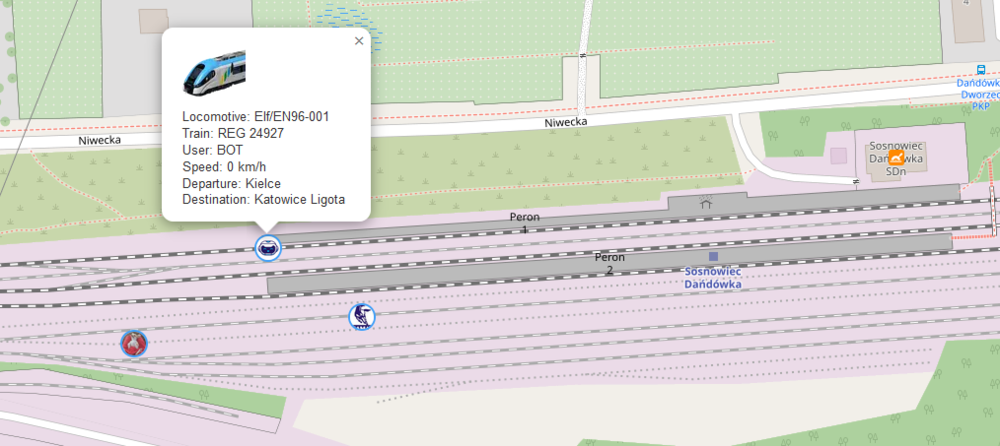Click the blue Sosnowiec Dańdówka station square

713,256
